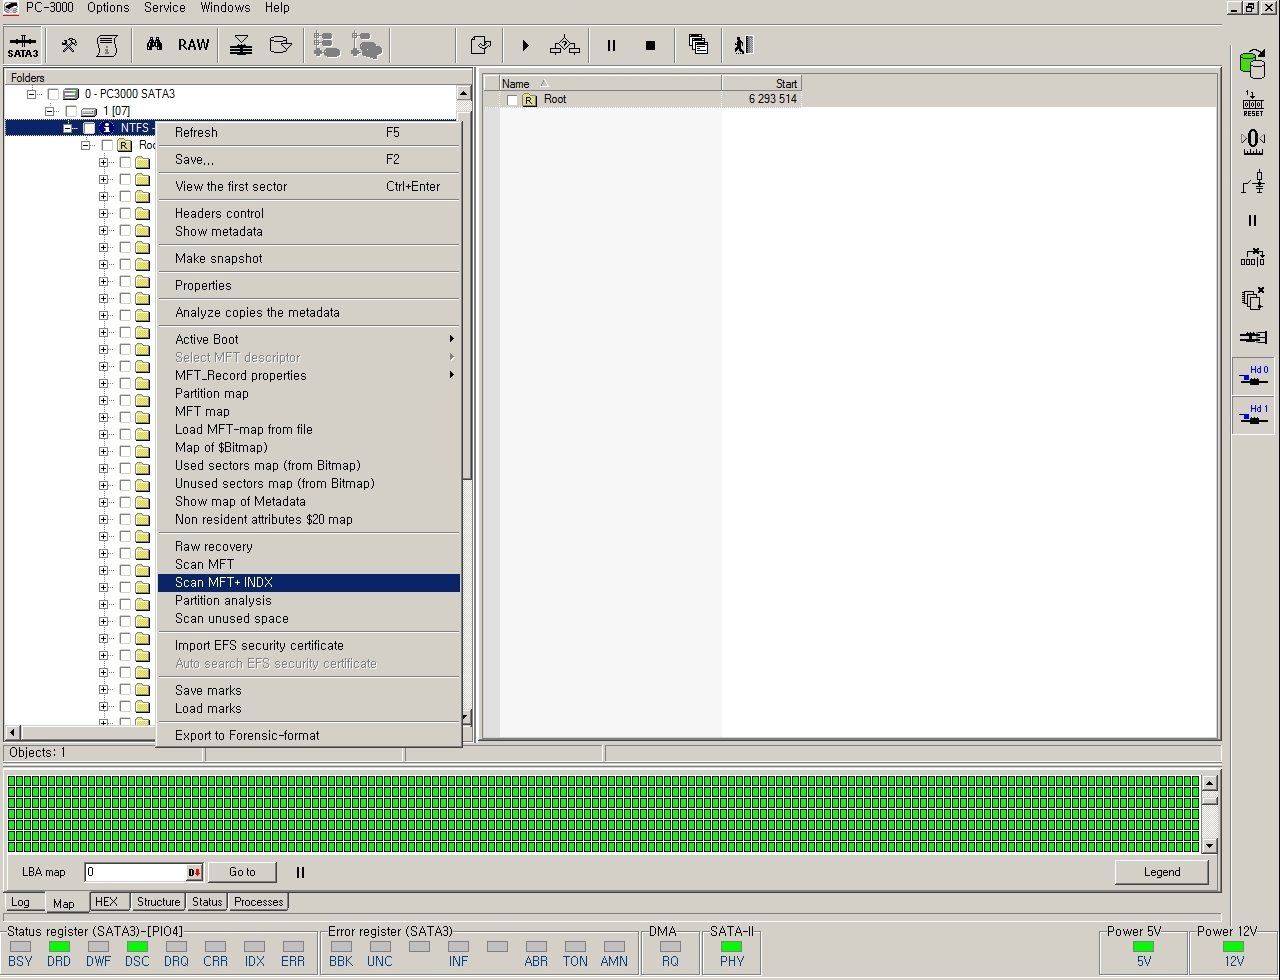Image resolution: width=1280 pixels, height=980 pixels.
Task: Click the binoculars search icon
Action: coord(154,45)
